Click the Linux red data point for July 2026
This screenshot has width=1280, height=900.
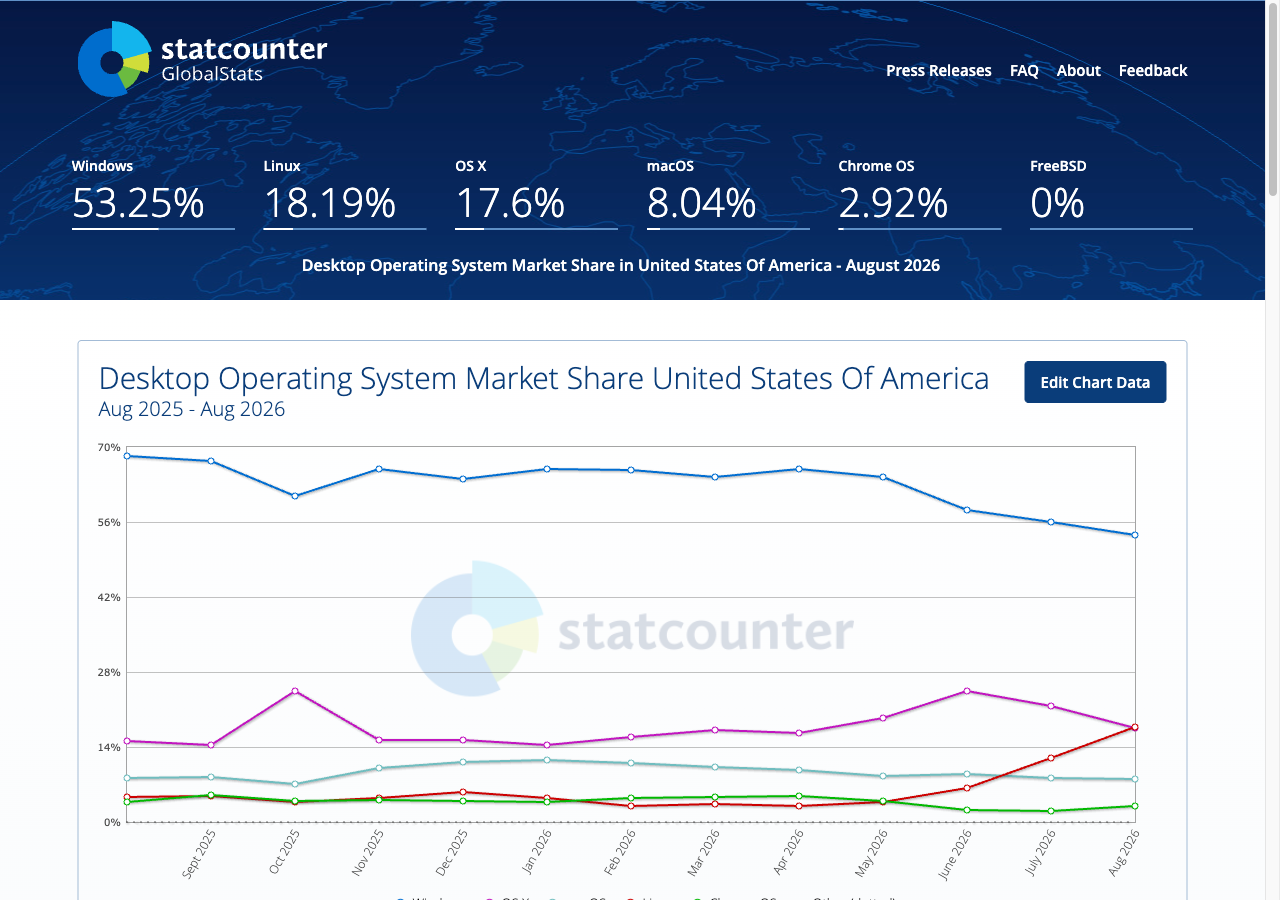(1051, 758)
